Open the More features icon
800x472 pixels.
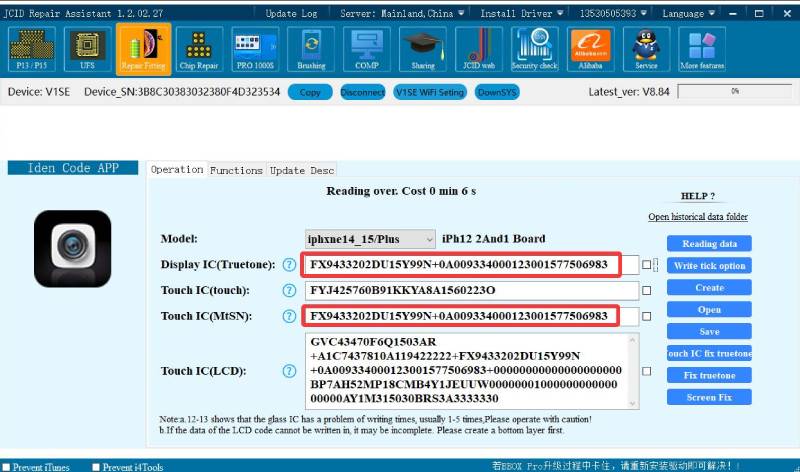702,49
